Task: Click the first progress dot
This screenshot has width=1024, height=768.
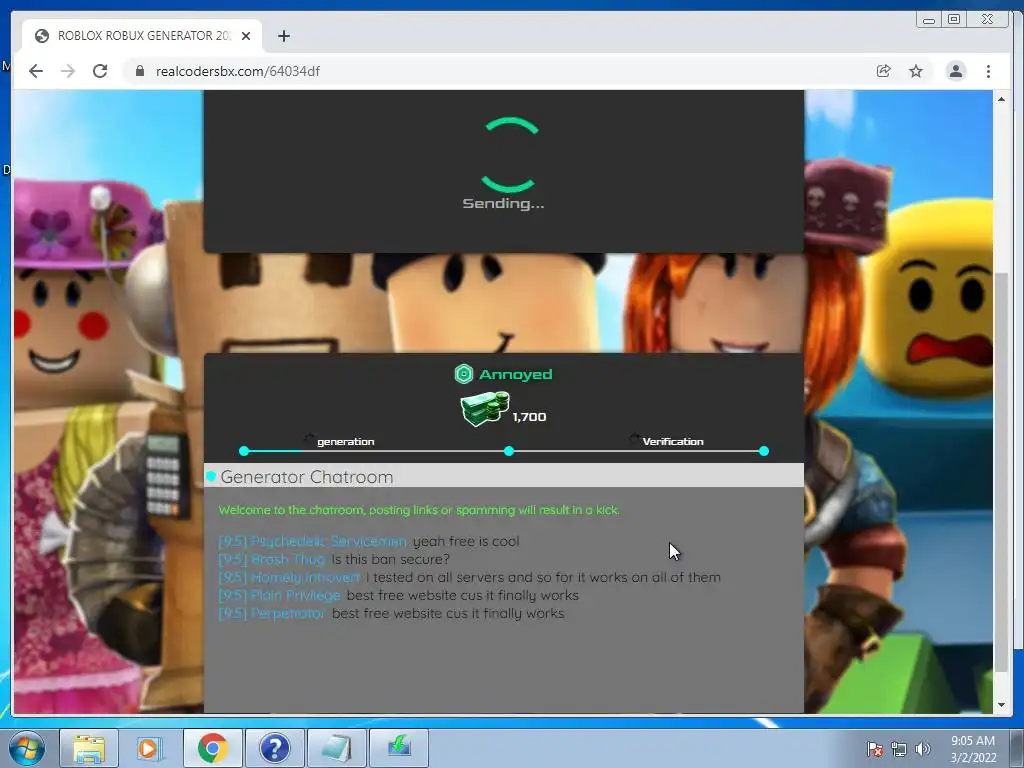Action: click(x=244, y=451)
